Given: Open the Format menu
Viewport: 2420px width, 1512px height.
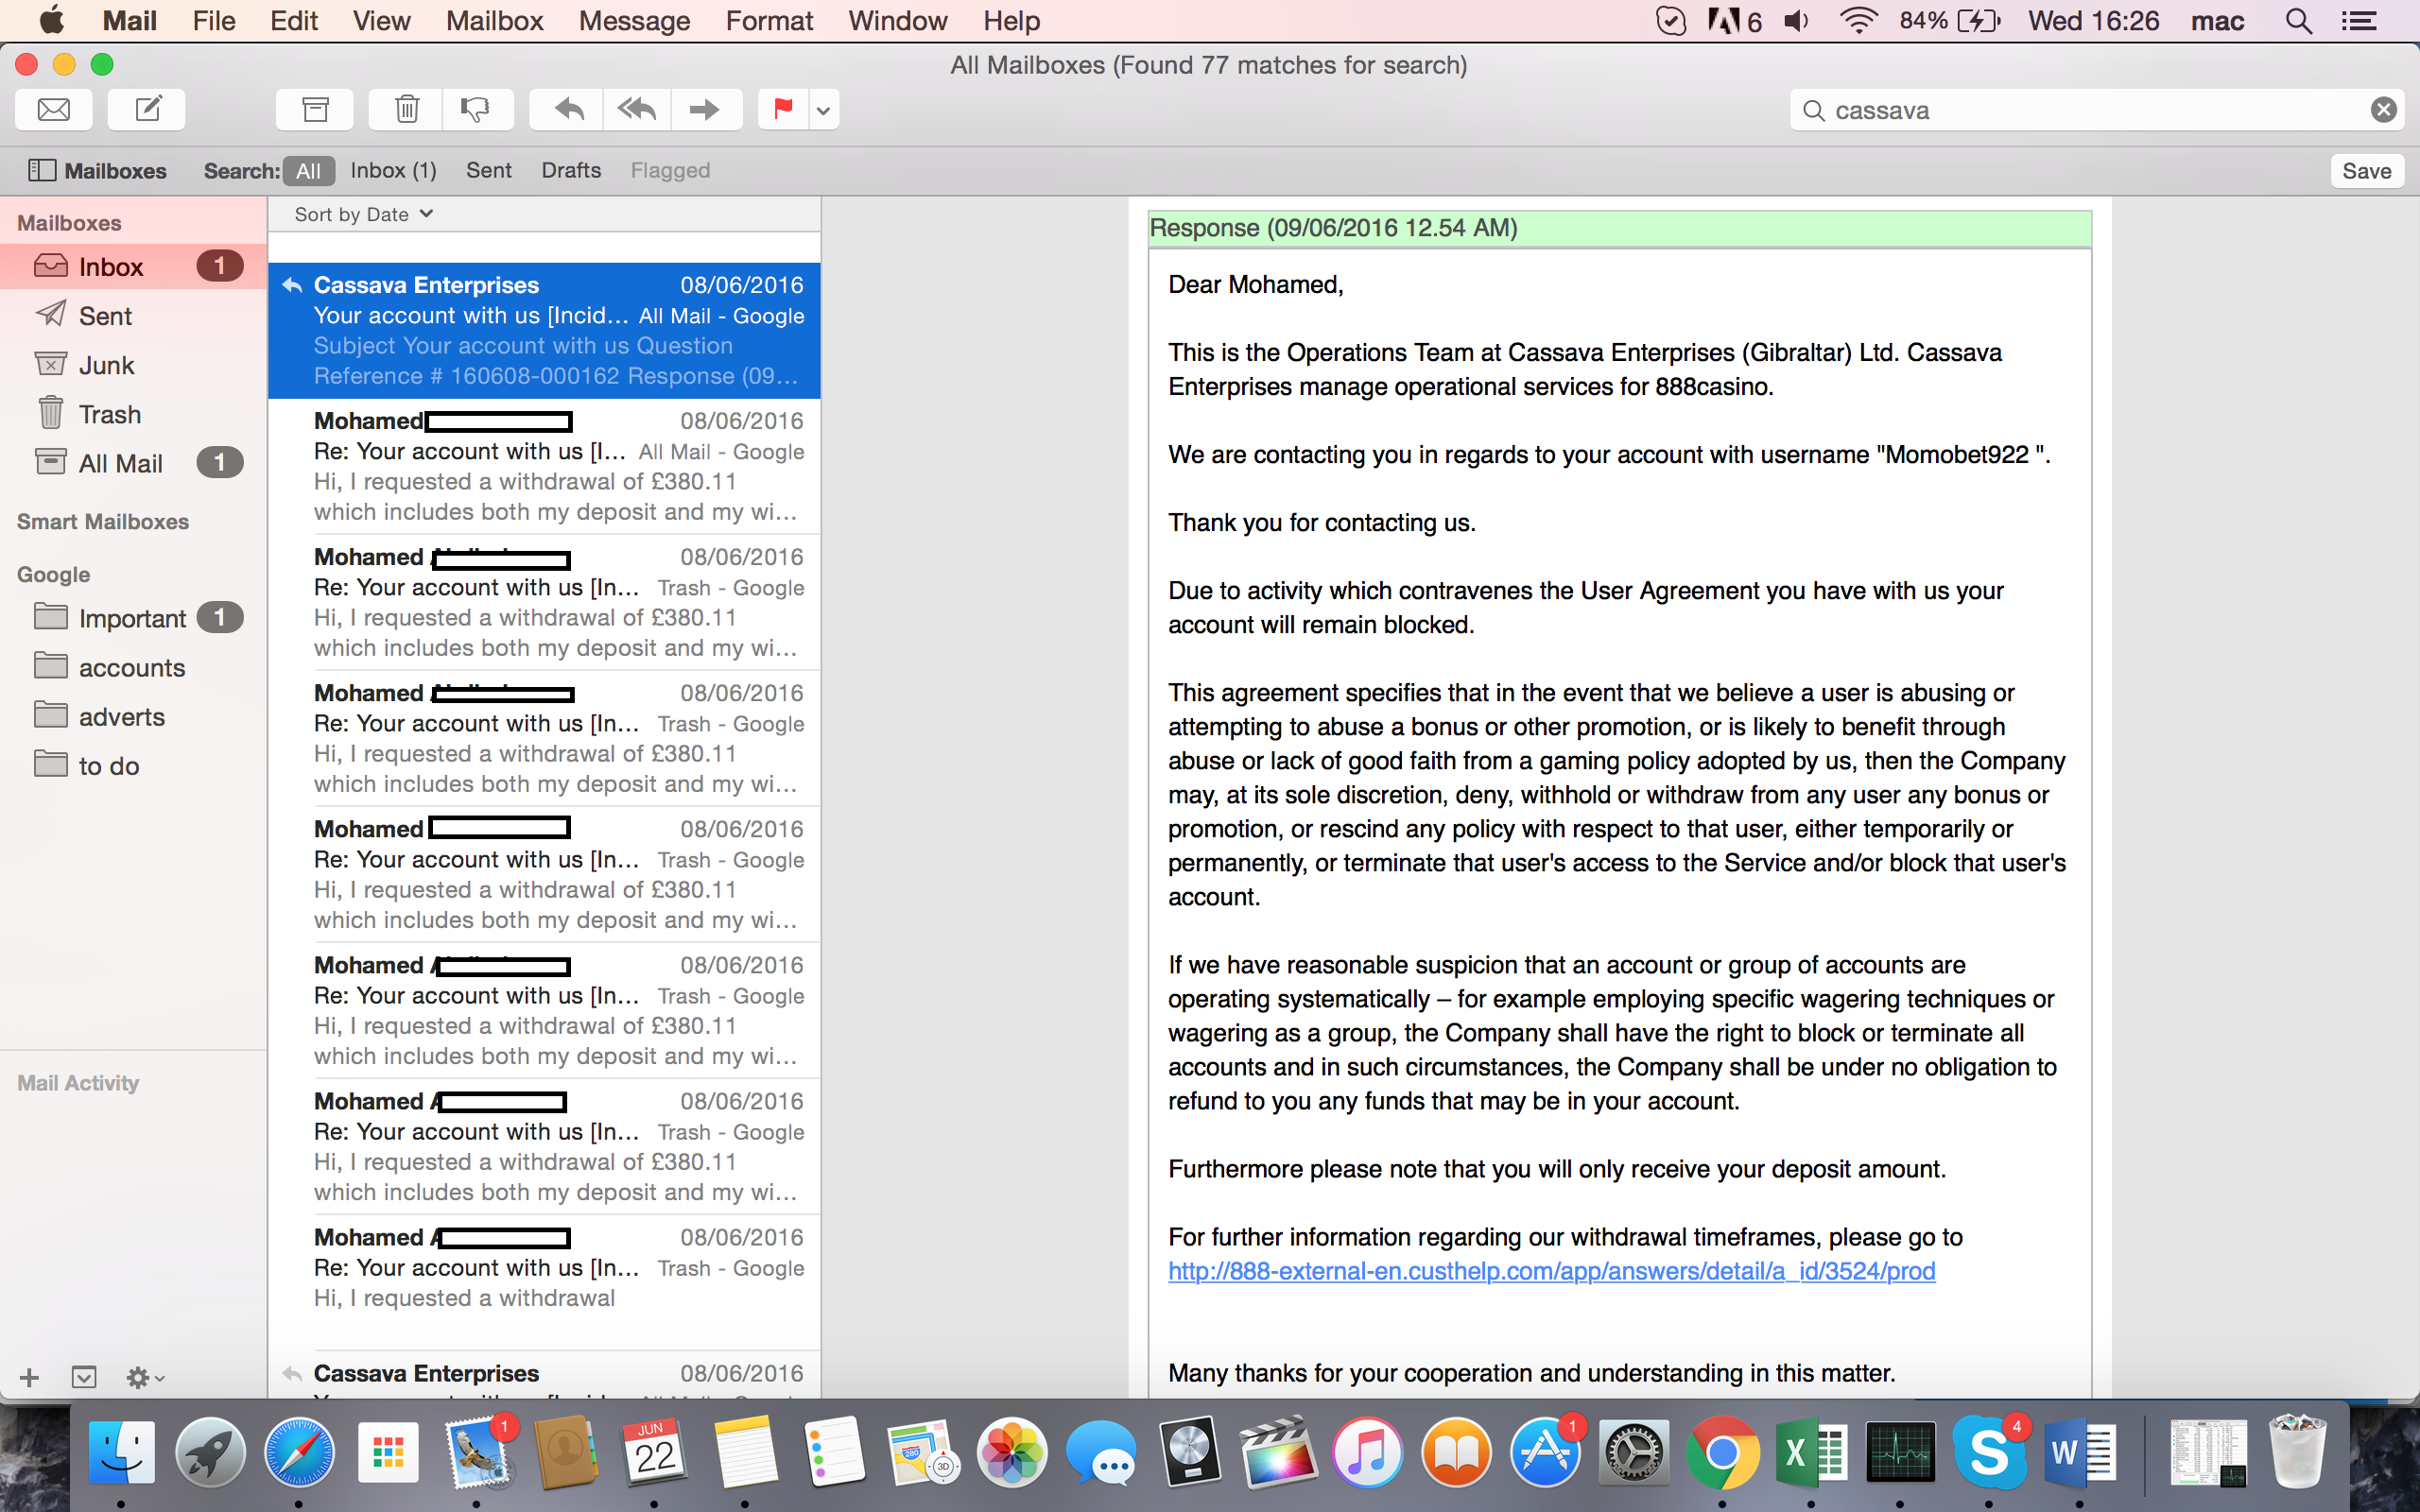Looking at the screenshot, I should click(768, 21).
